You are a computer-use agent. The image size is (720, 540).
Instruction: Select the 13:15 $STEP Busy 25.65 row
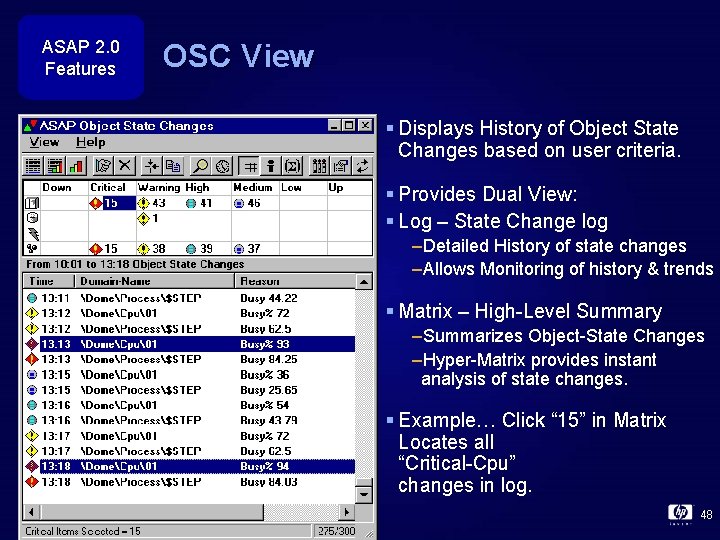point(190,390)
